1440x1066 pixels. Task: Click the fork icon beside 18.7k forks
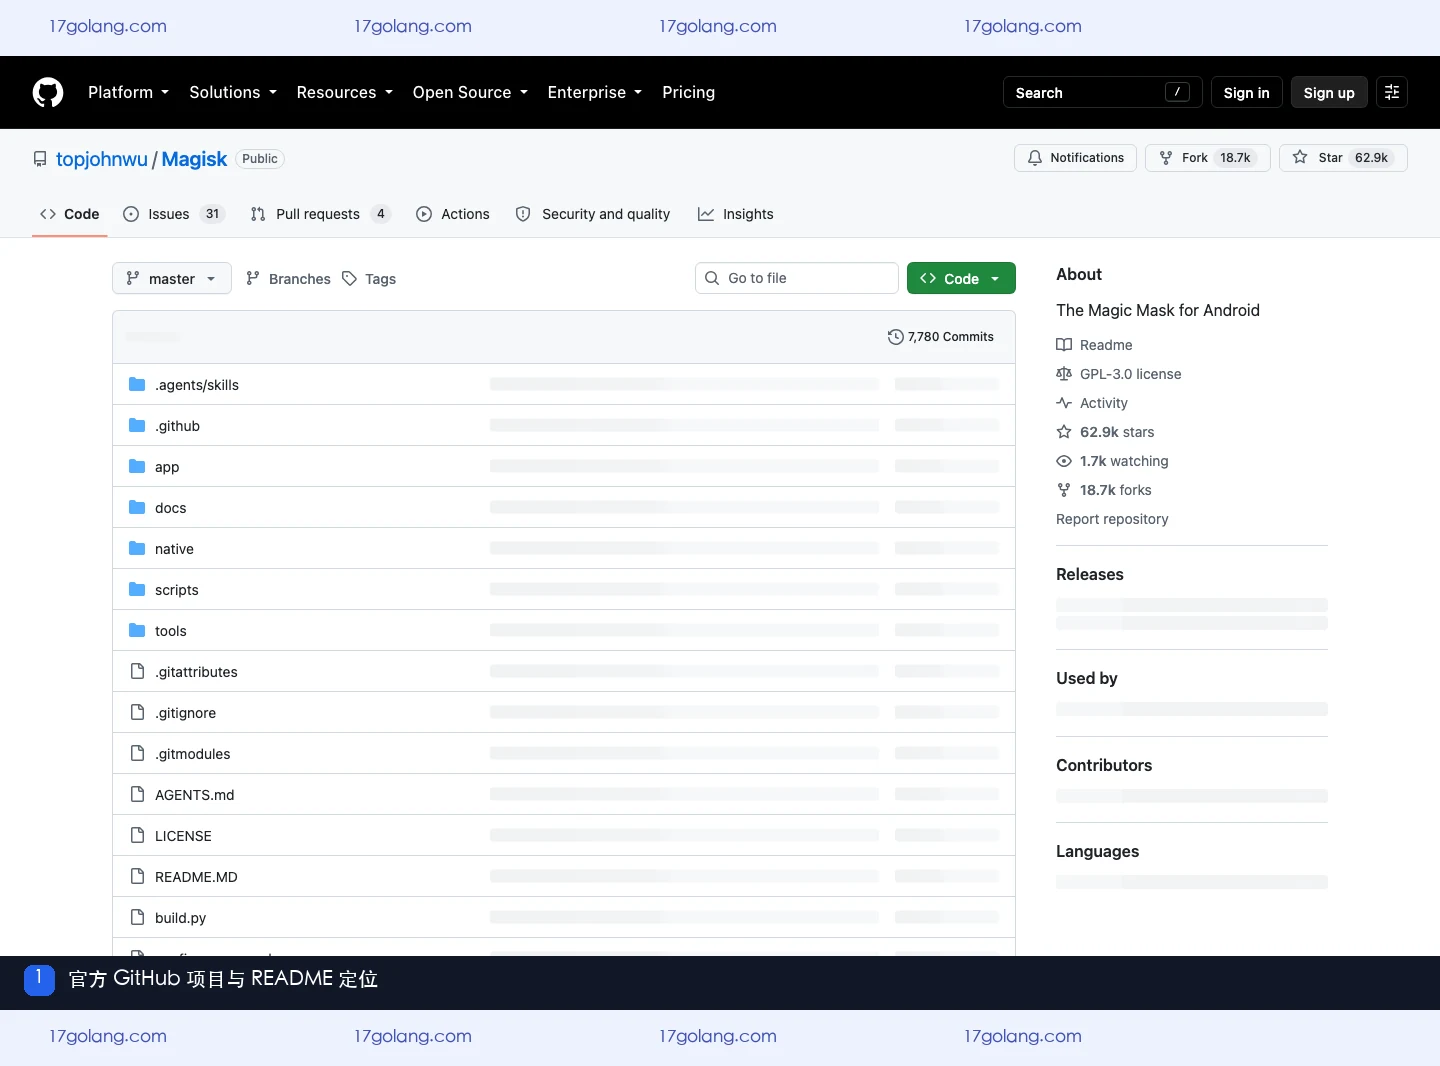click(1064, 490)
